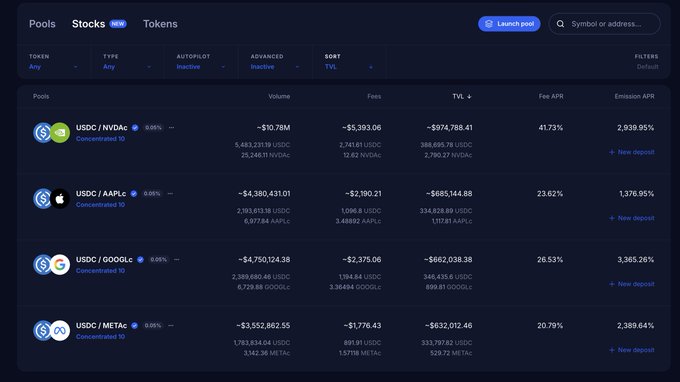Click New deposit for the NVDAc pool

pyautogui.click(x=632, y=152)
